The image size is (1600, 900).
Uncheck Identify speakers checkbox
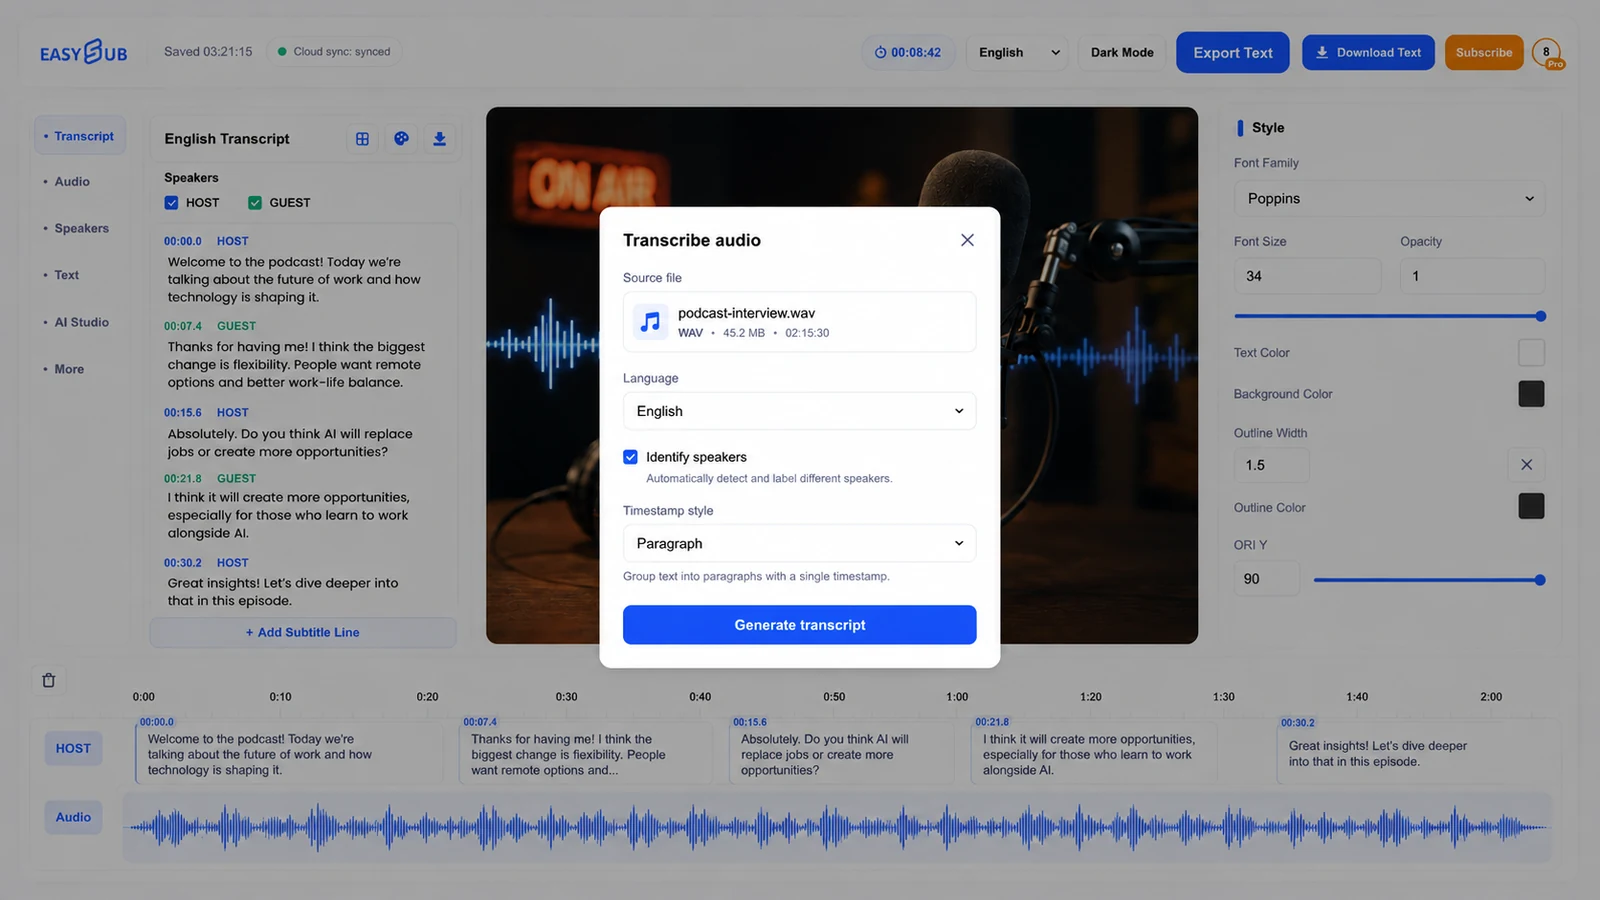[x=630, y=457]
